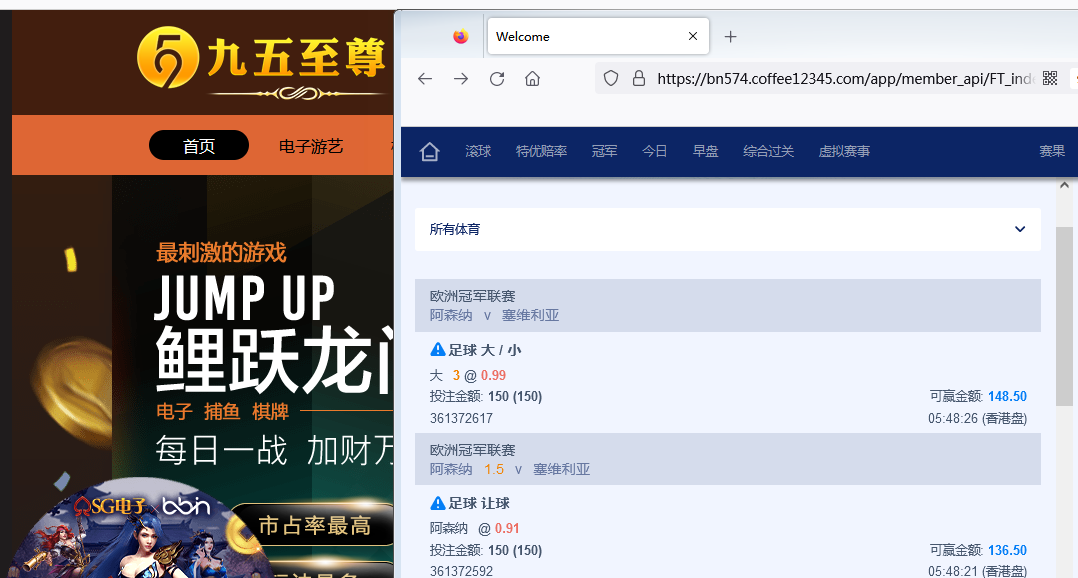This screenshot has width=1078, height=578.
Task: Go to the browser home page icon
Action: [x=533, y=79]
